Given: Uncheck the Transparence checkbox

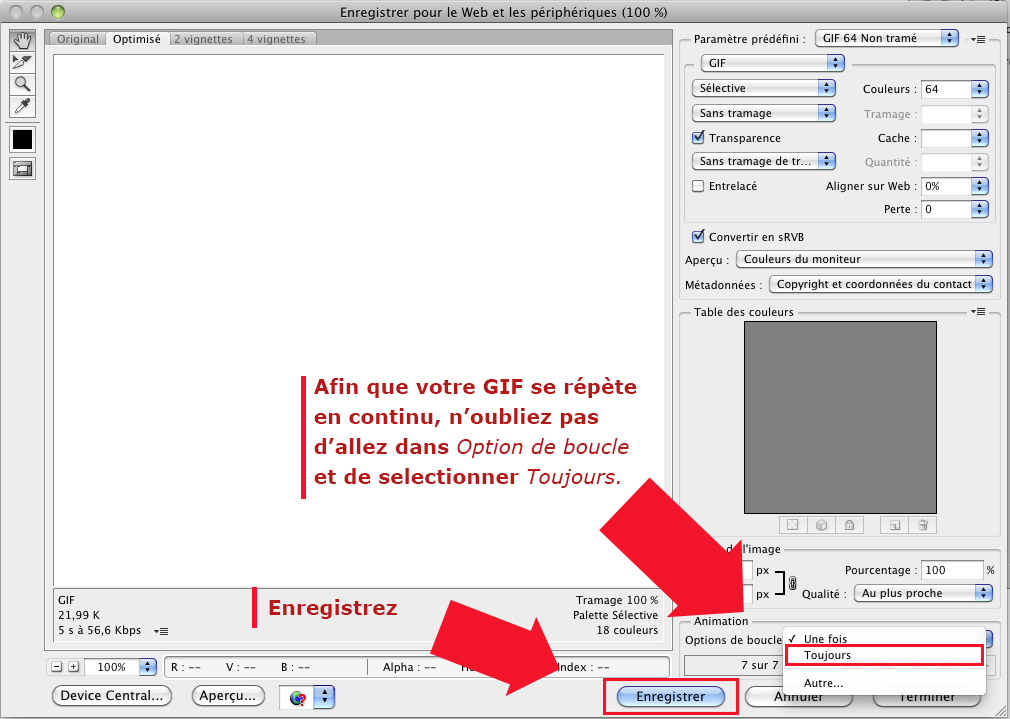Looking at the screenshot, I should (699, 138).
